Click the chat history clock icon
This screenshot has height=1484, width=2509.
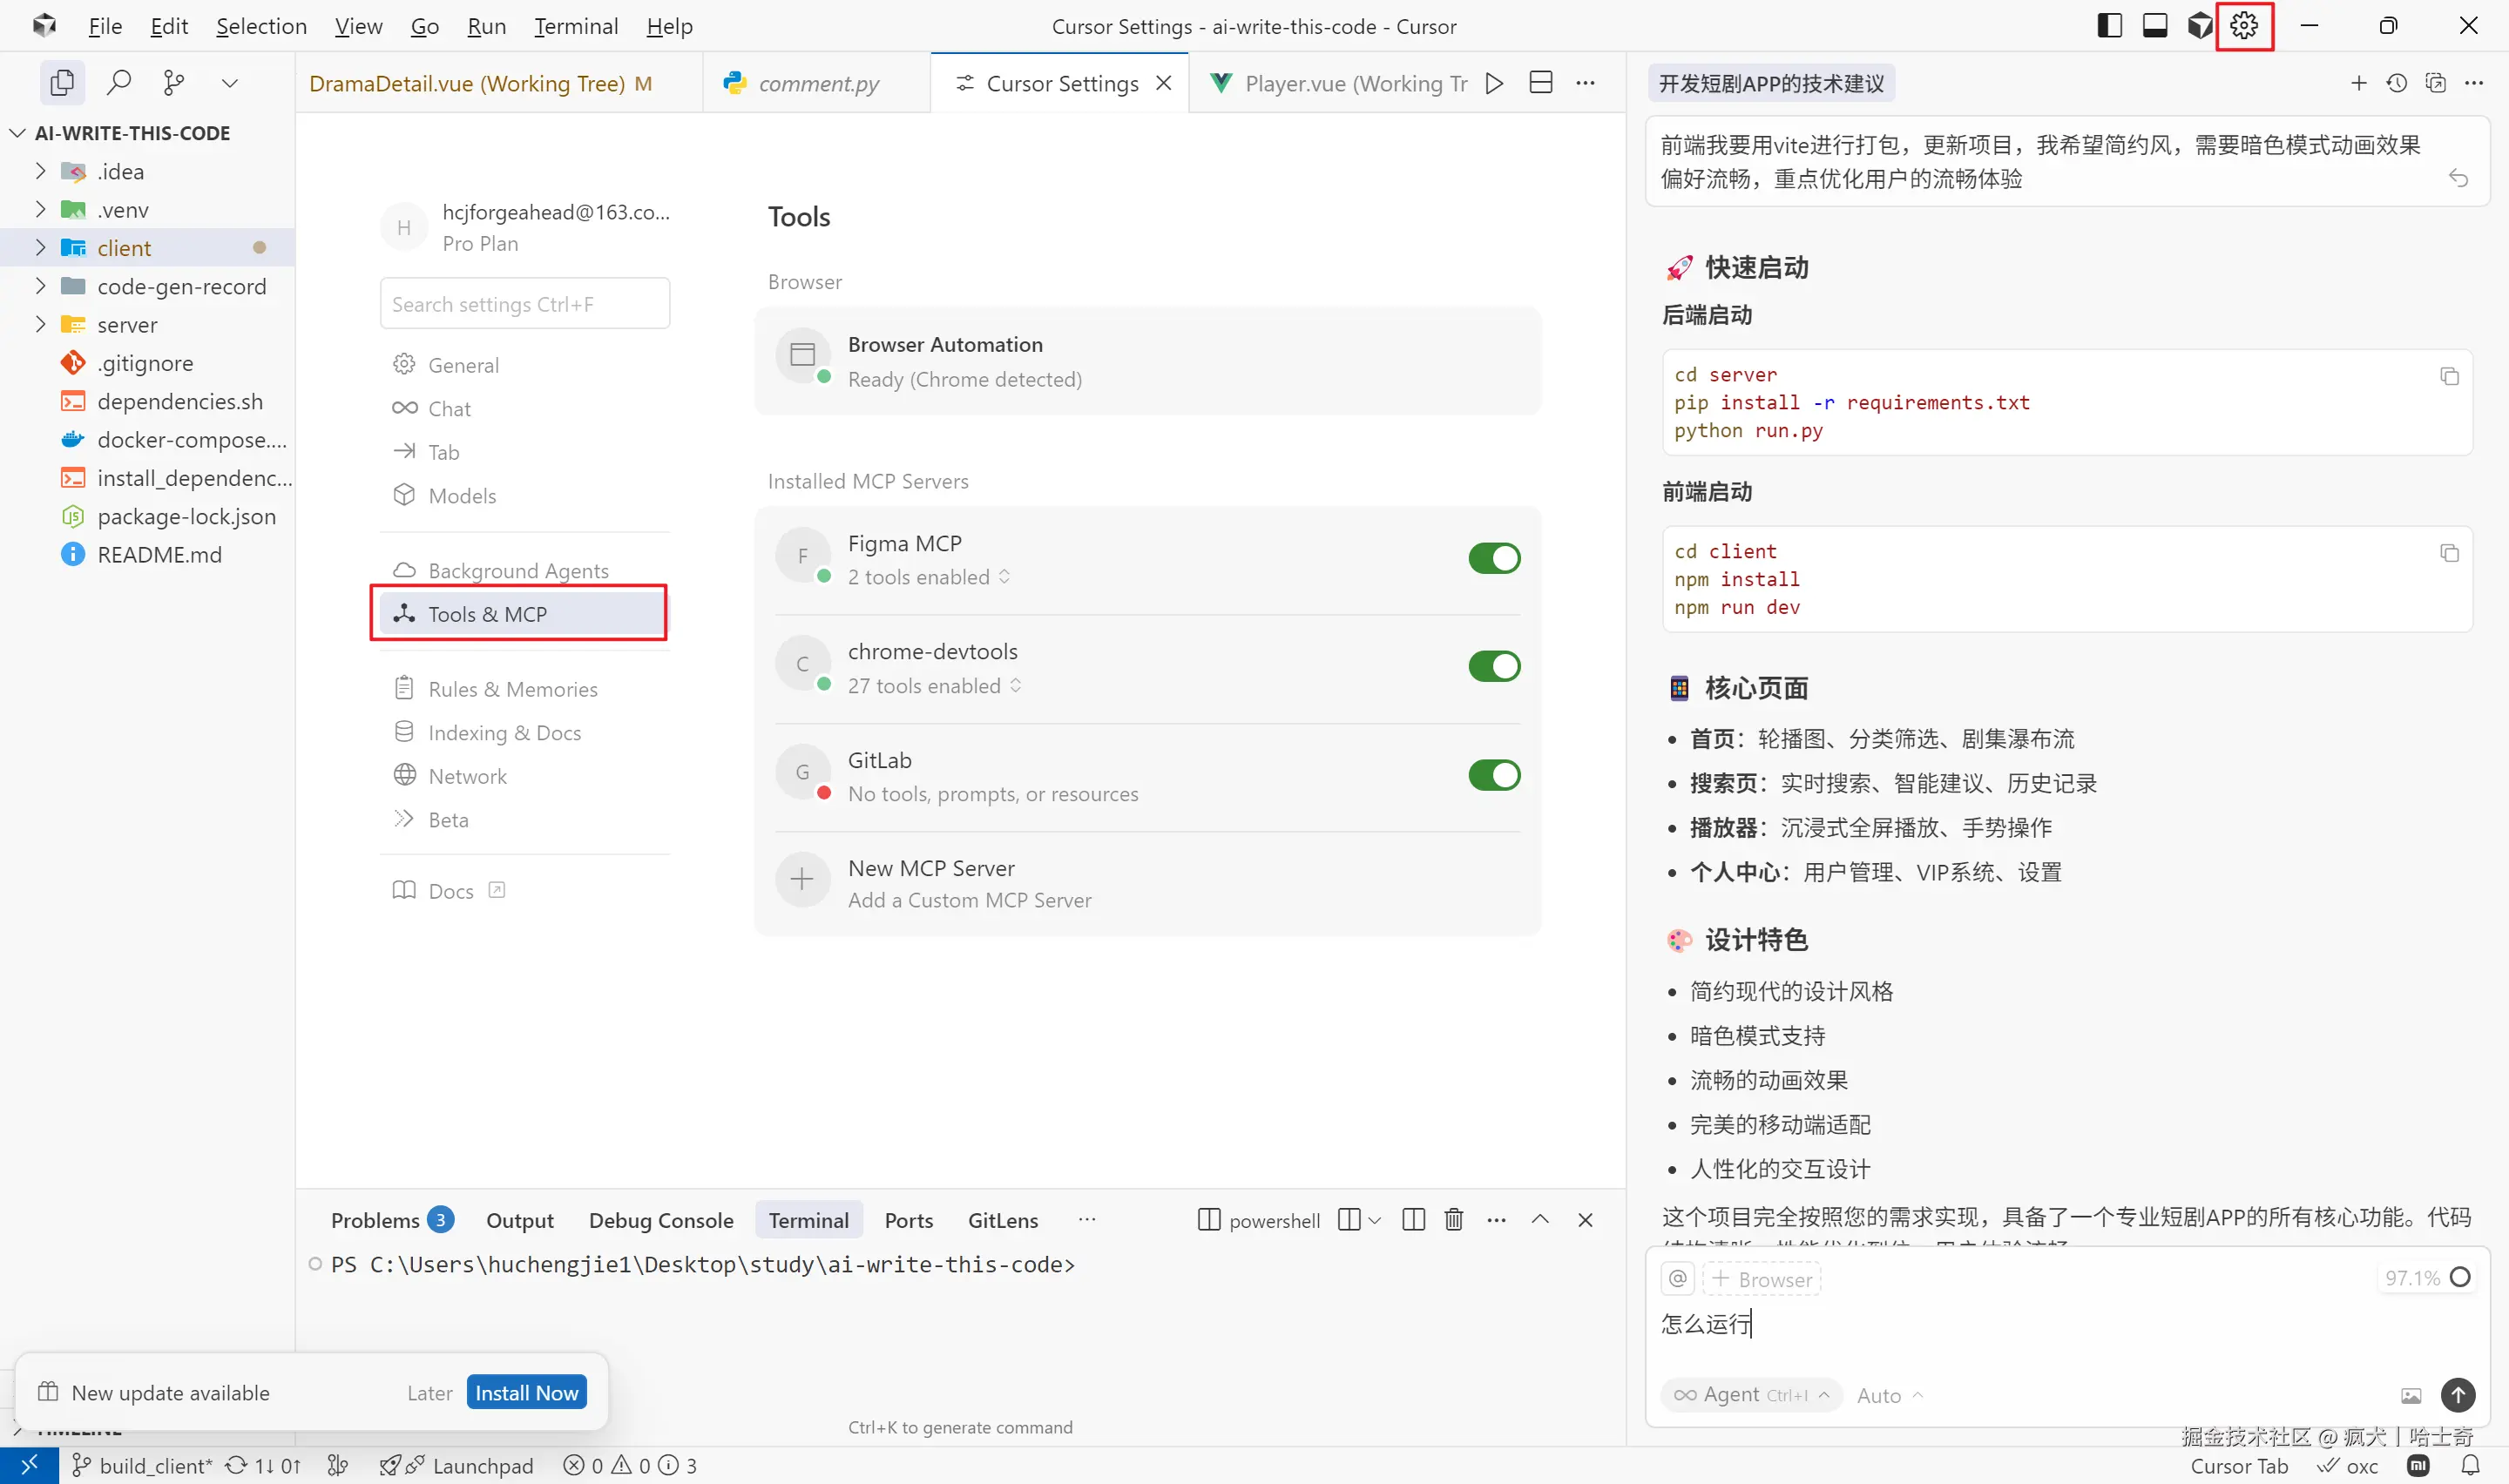[2396, 83]
